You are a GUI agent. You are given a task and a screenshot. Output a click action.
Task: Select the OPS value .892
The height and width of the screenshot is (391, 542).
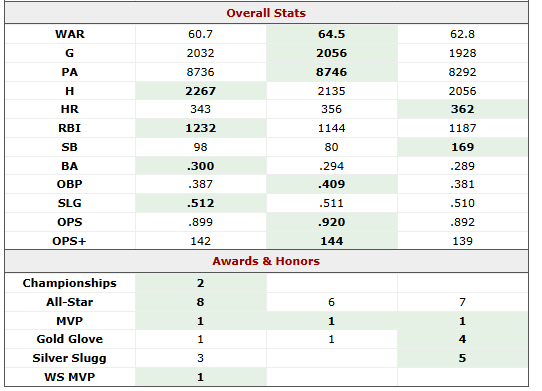pyautogui.click(x=462, y=222)
